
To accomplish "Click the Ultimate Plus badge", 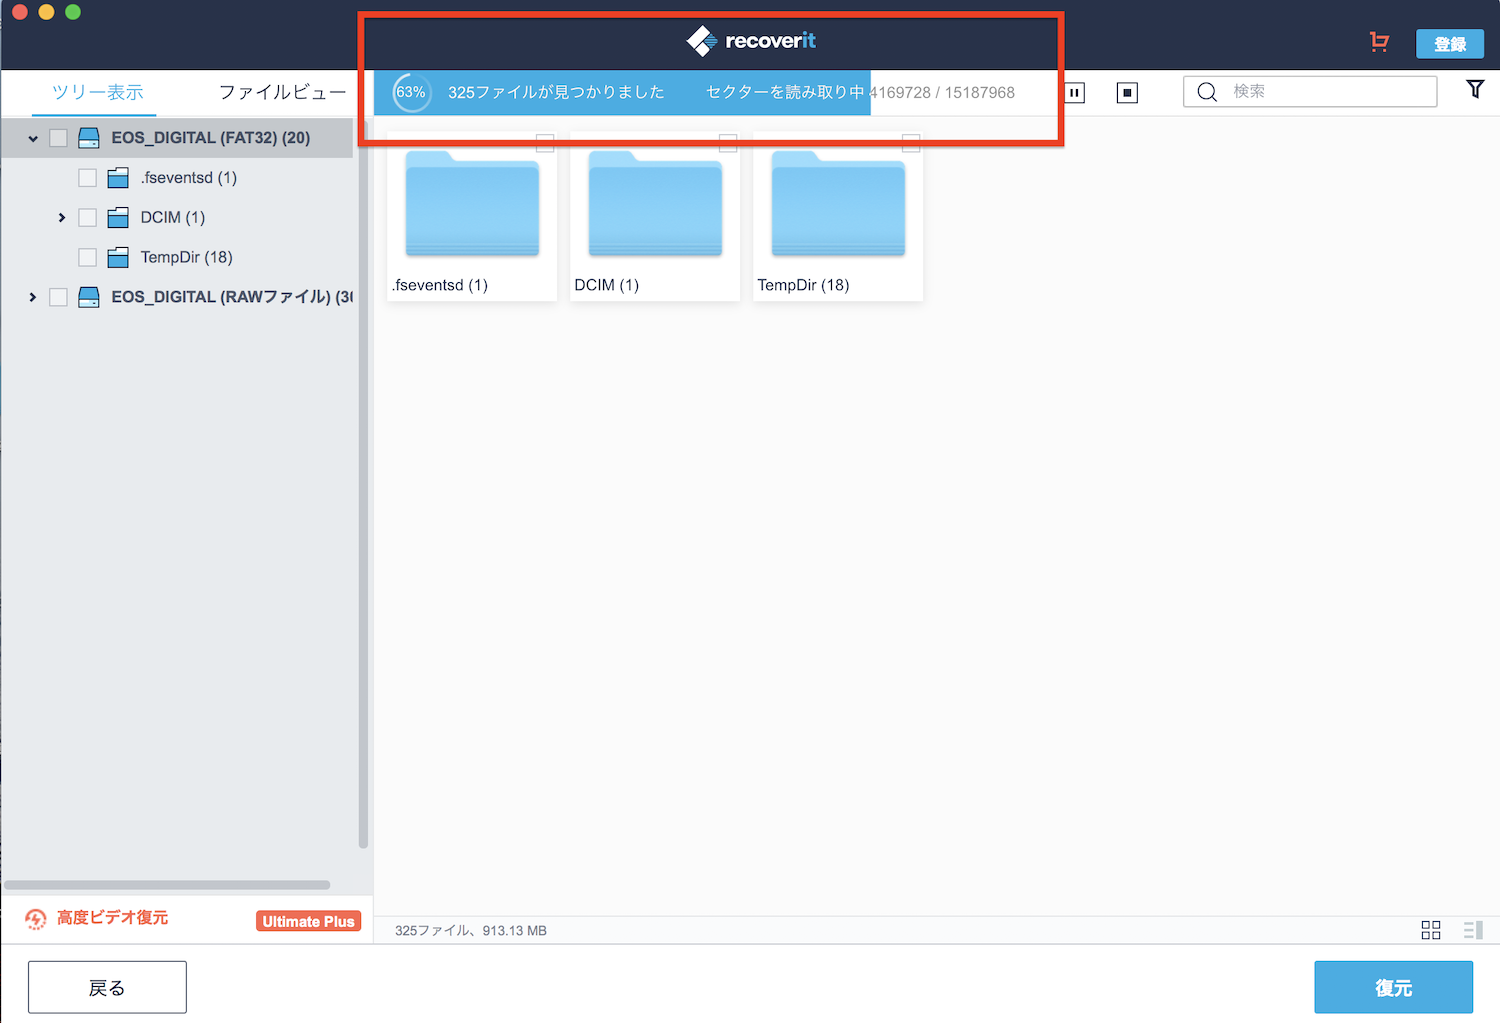I will click(309, 921).
